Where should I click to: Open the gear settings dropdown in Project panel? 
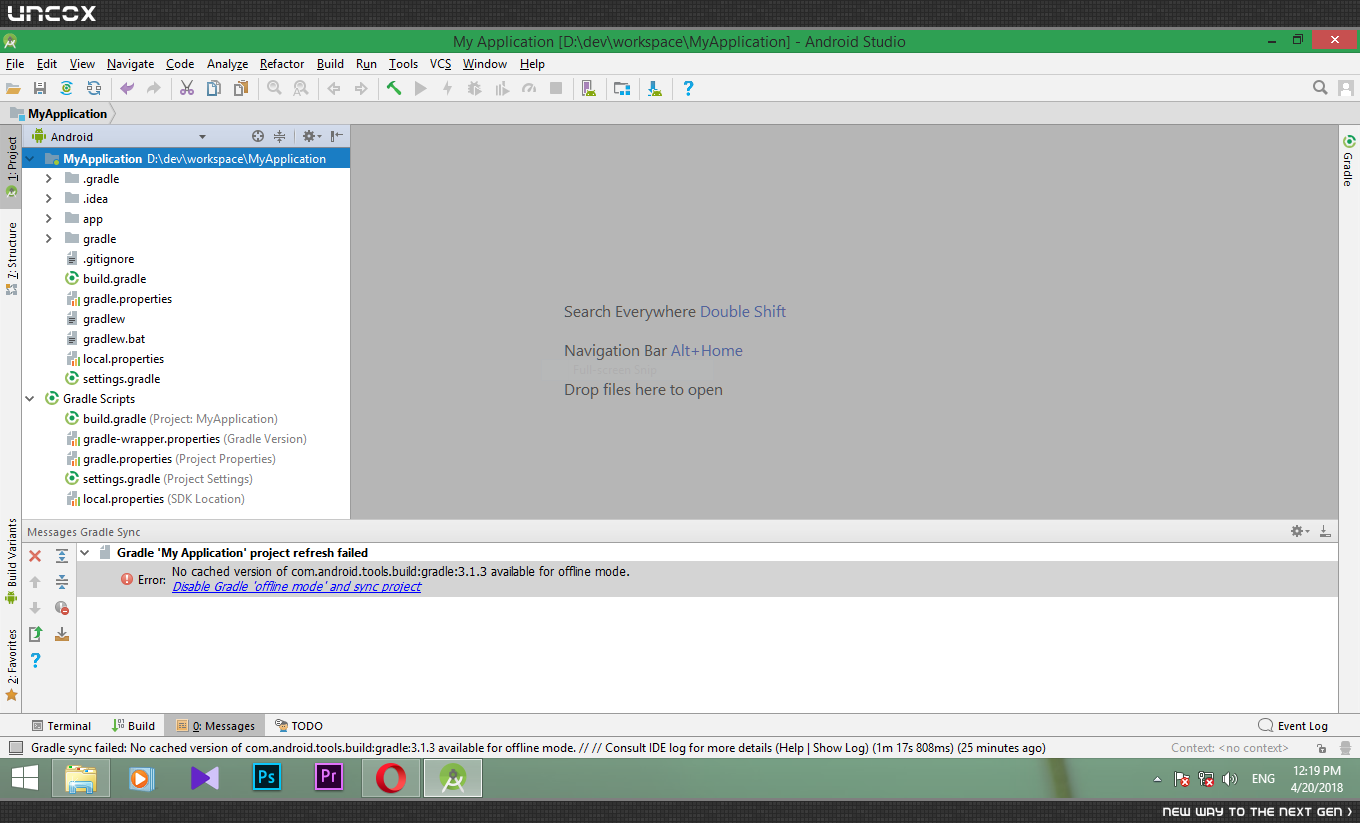pyautogui.click(x=312, y=136)
